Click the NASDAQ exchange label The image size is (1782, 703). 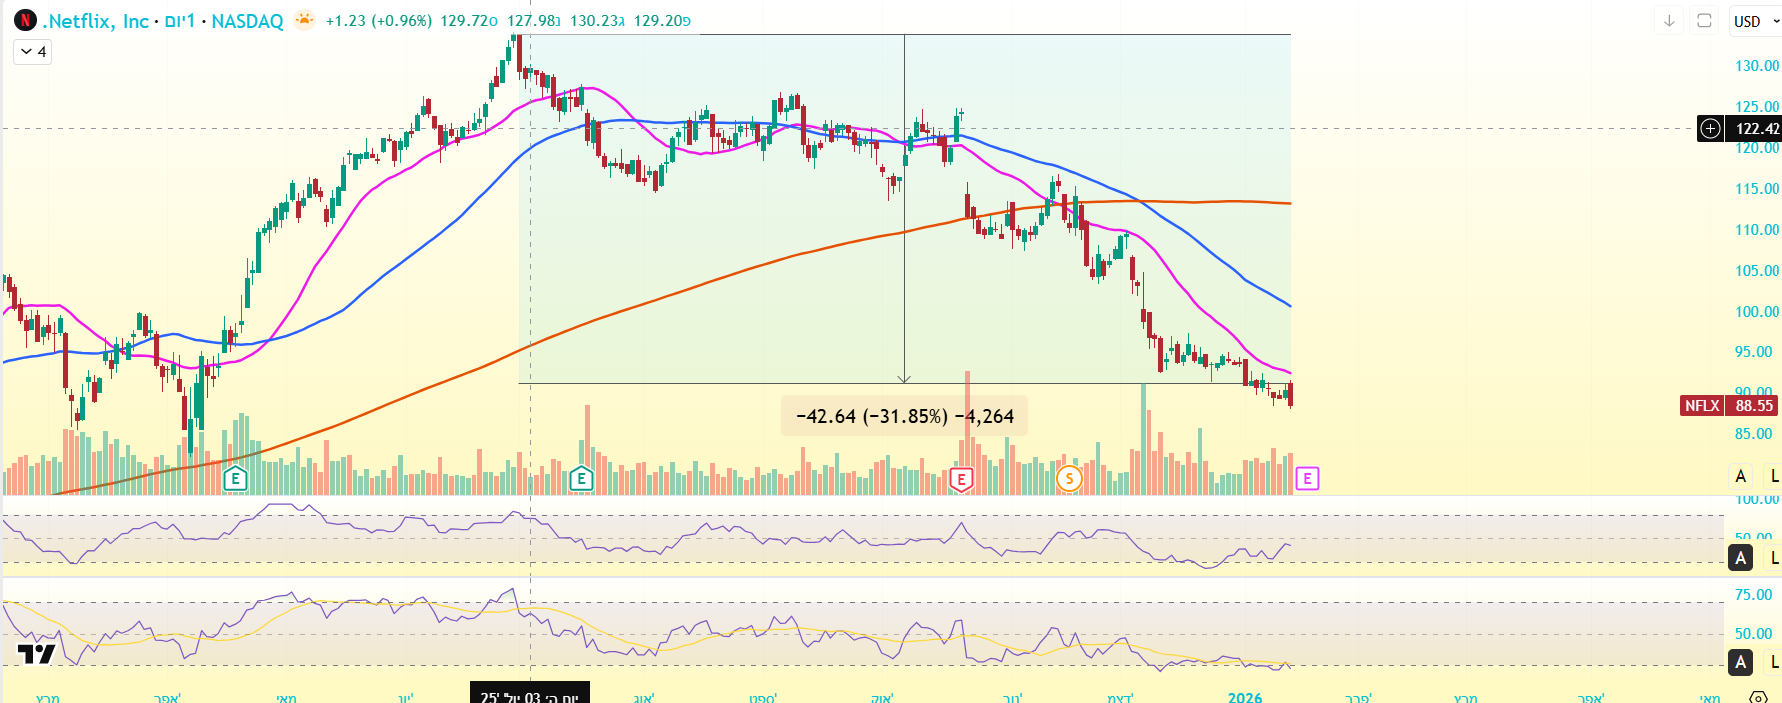click(247, 21)
